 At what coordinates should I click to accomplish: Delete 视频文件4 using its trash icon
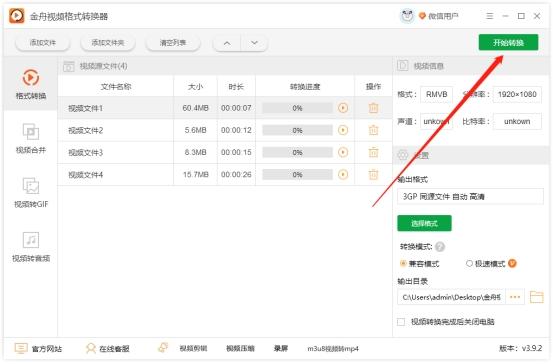(373, 174)
